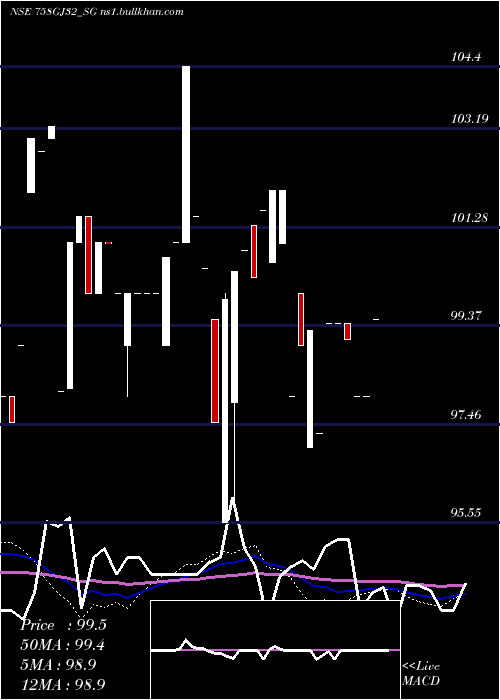The width and height of the screenshot is (500, 700).
Task: Click the 101.28 price level label
Action: (469, 218)
